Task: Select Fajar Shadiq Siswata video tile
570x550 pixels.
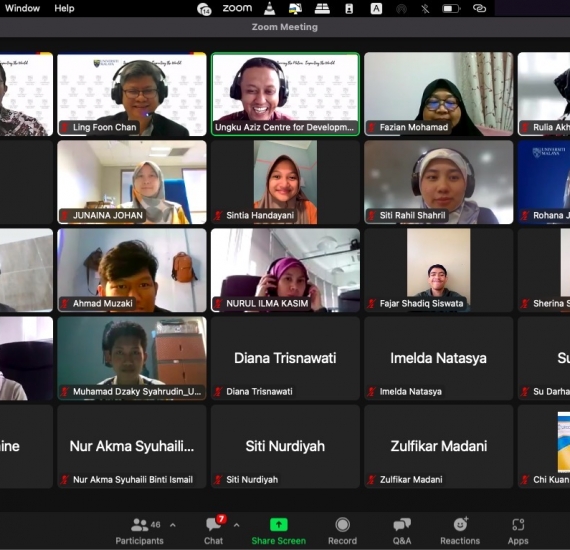Action: click(x=439, y=270)
